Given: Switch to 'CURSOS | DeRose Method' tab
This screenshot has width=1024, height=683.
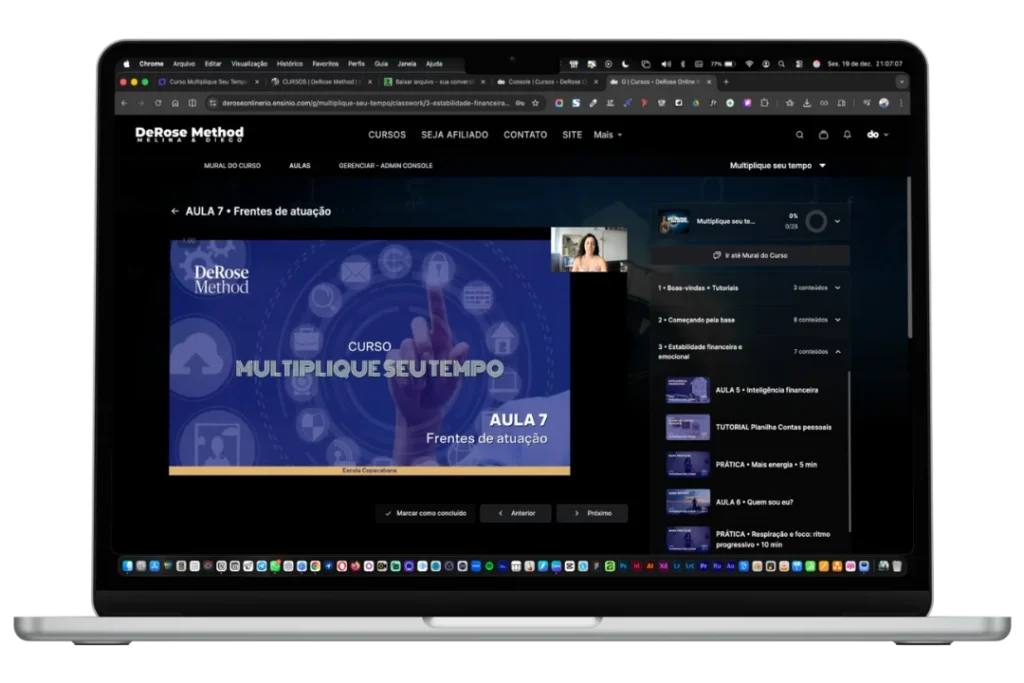Looking at the screenshot, I should 320,82.
